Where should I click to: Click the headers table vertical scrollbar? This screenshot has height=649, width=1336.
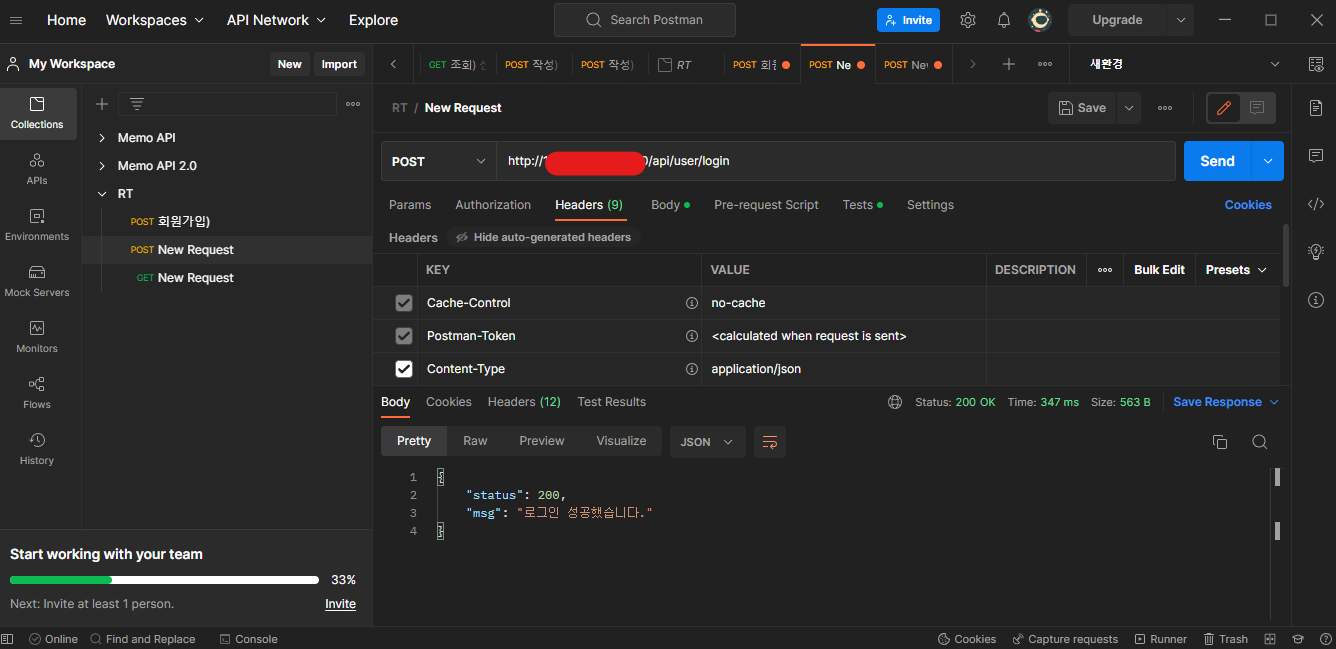point(1286,254)
